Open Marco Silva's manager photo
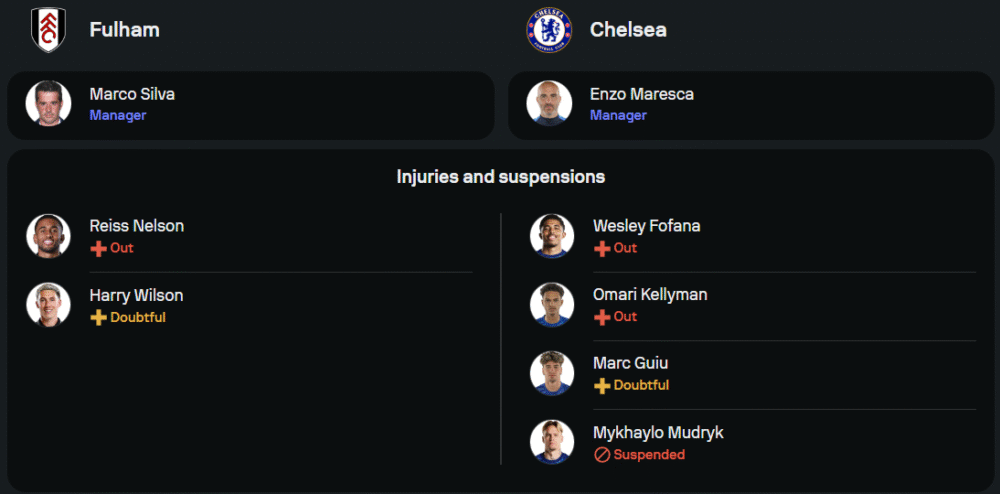This screenshot has width=1000, height=494. 48,104
